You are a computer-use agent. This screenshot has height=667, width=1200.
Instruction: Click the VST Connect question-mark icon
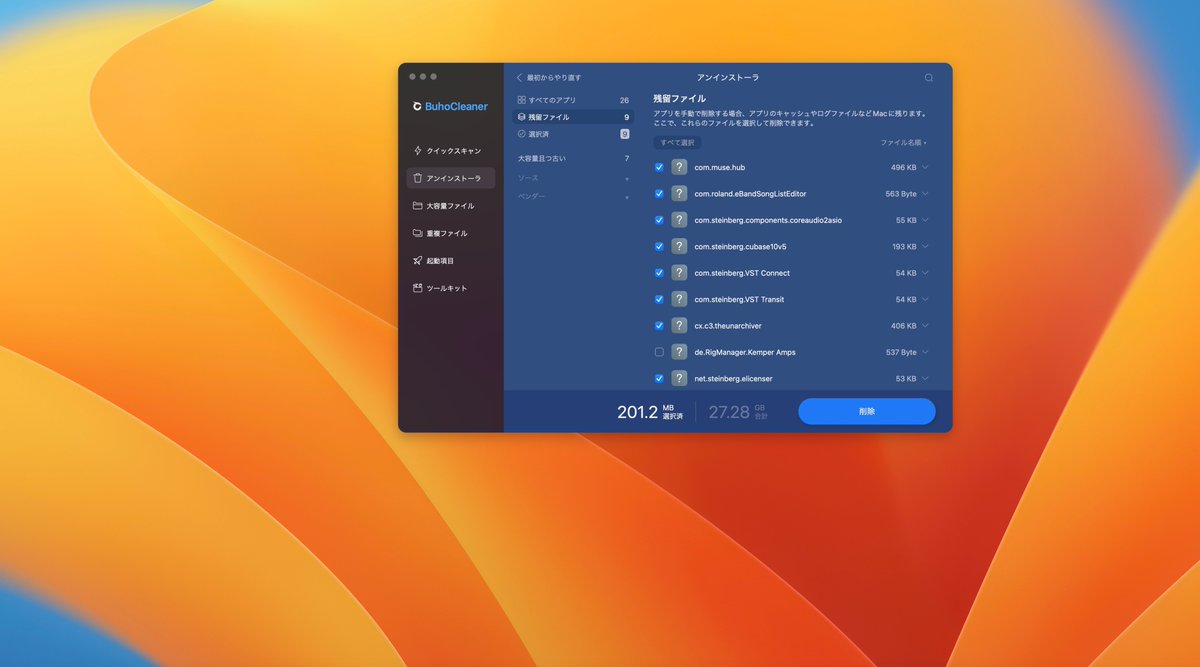pos(679,273)
